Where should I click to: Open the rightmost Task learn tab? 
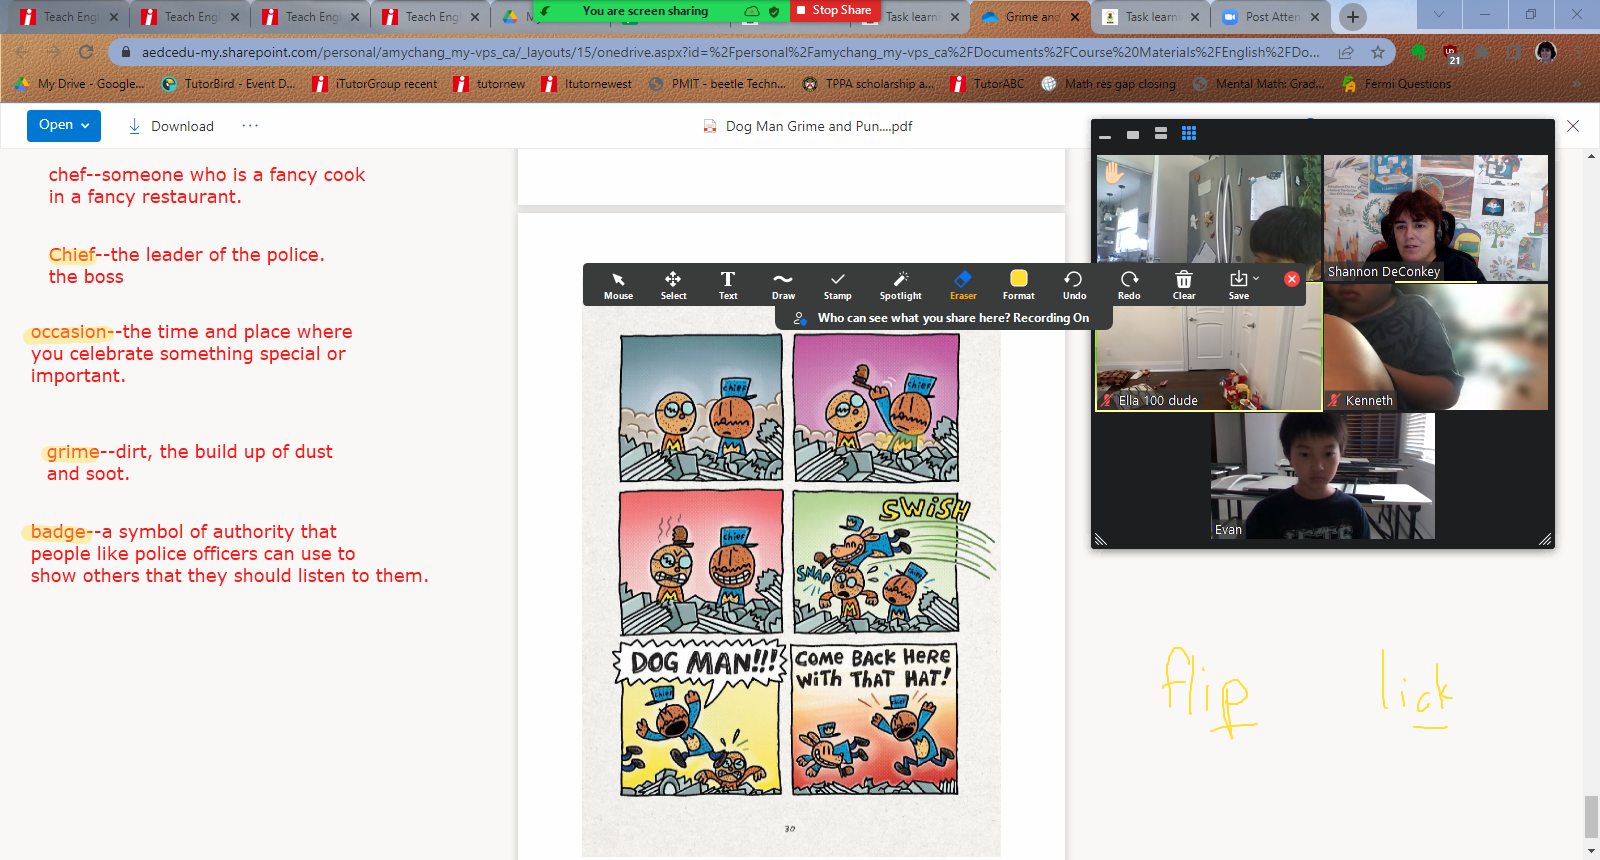coord(1150,17)
